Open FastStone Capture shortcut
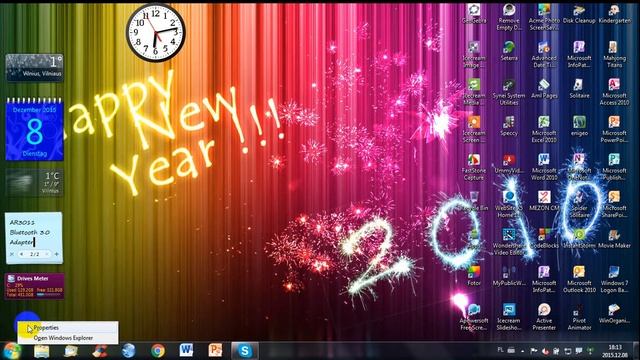The image size is (640, 360). [474, 167]
